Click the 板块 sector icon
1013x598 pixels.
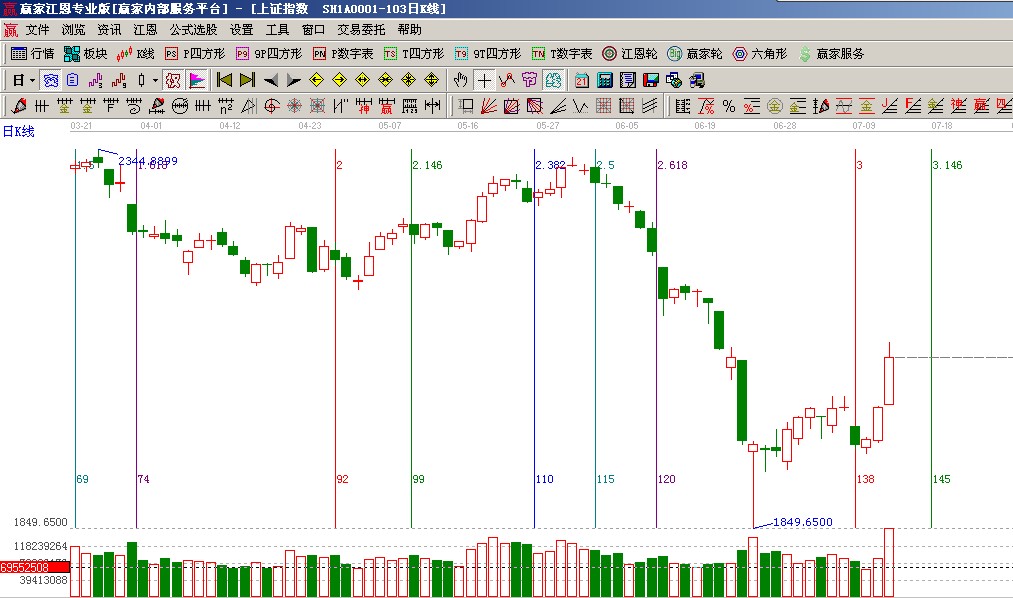[x=72, y=54]
